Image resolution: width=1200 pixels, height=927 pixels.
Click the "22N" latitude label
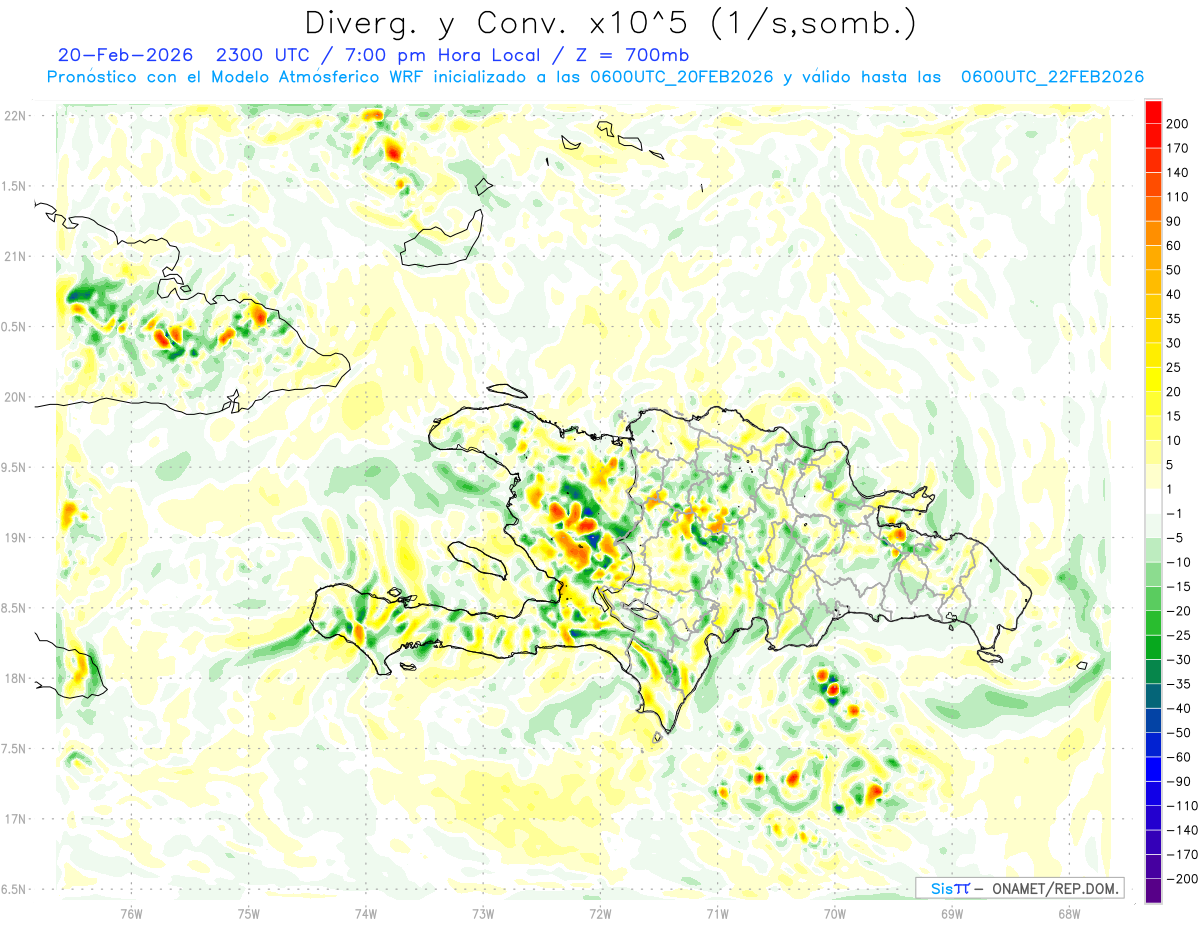(x=16, y=116)
